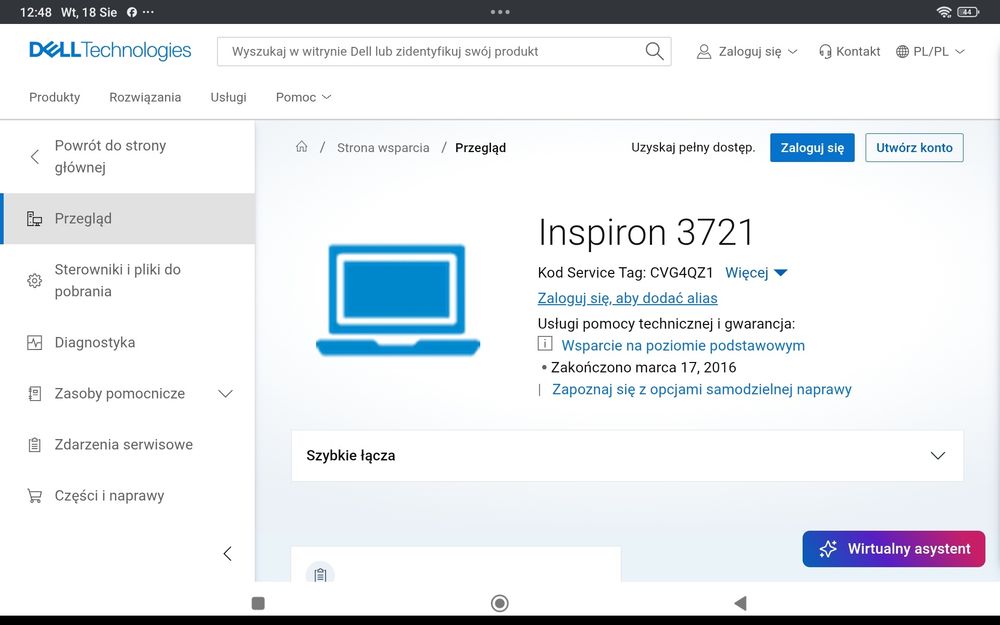Expand Zasoby pomocnicze chevron
This screenshot has height=625, width=1000.
point(225,393)
